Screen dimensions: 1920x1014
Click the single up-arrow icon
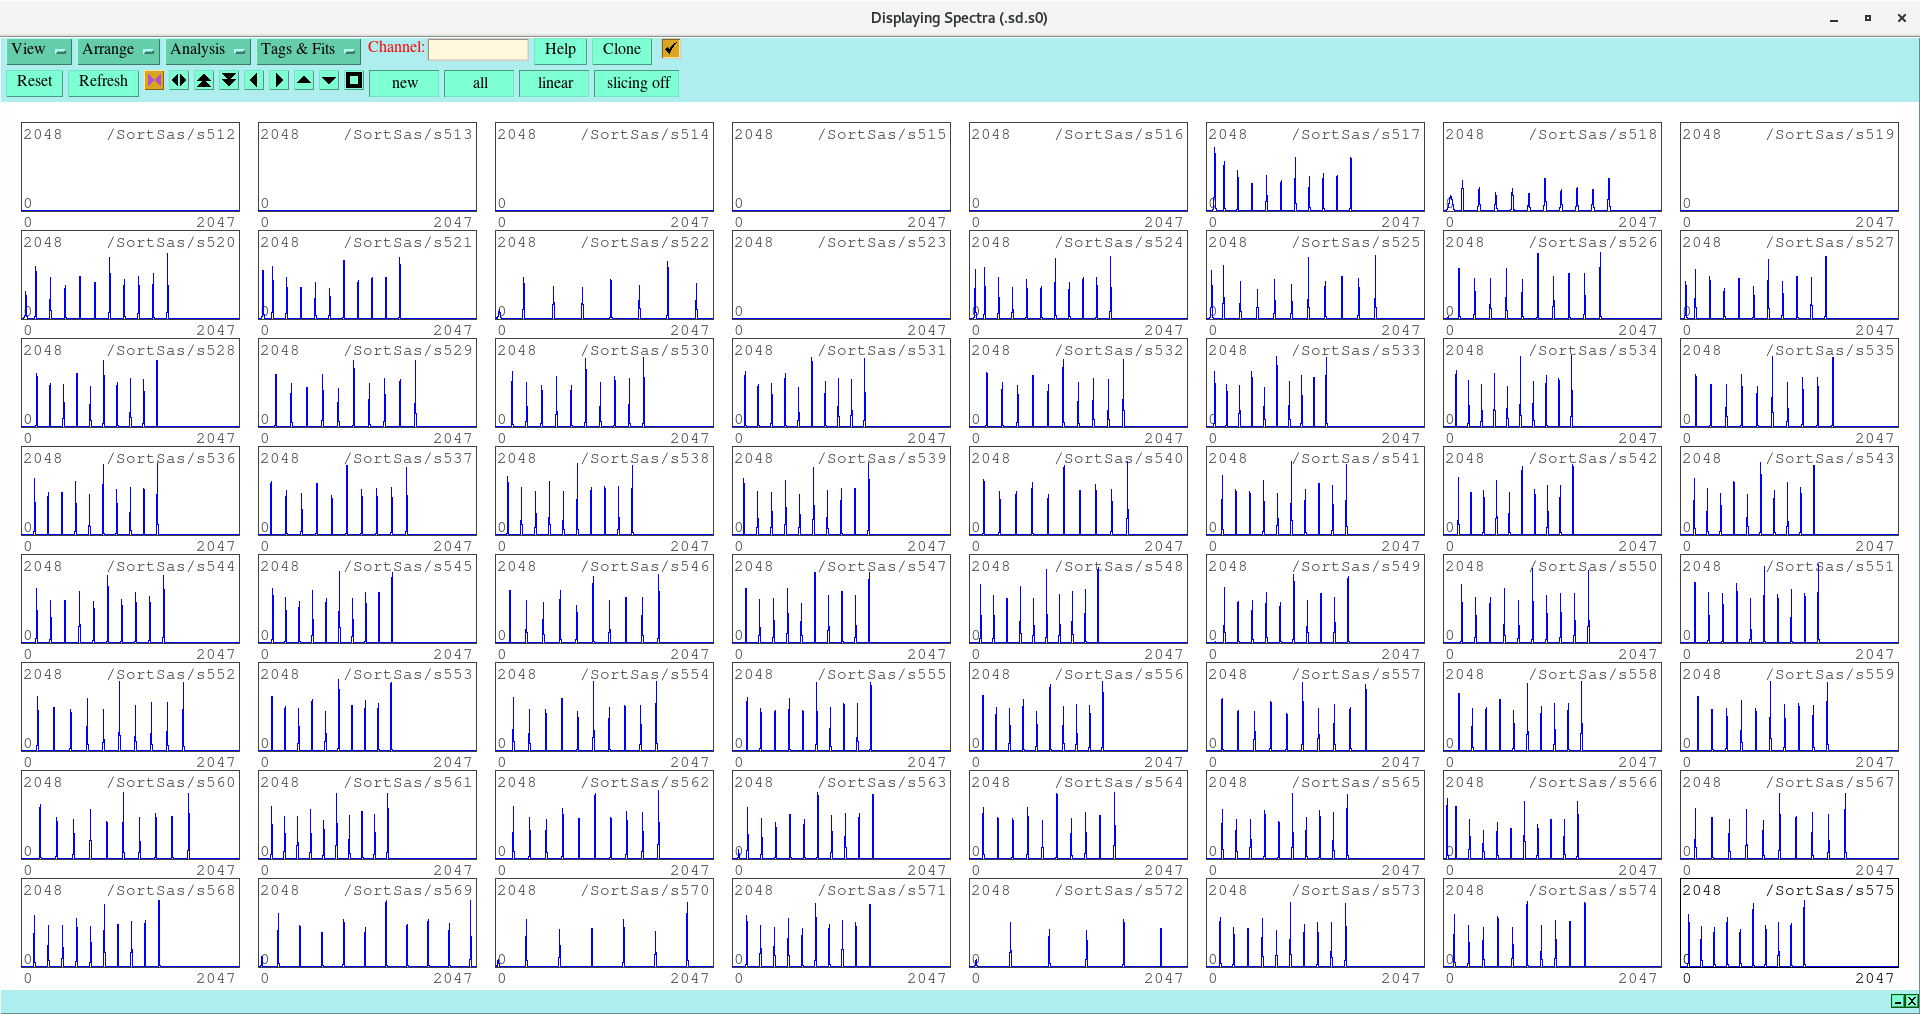[x=304, y=81]
